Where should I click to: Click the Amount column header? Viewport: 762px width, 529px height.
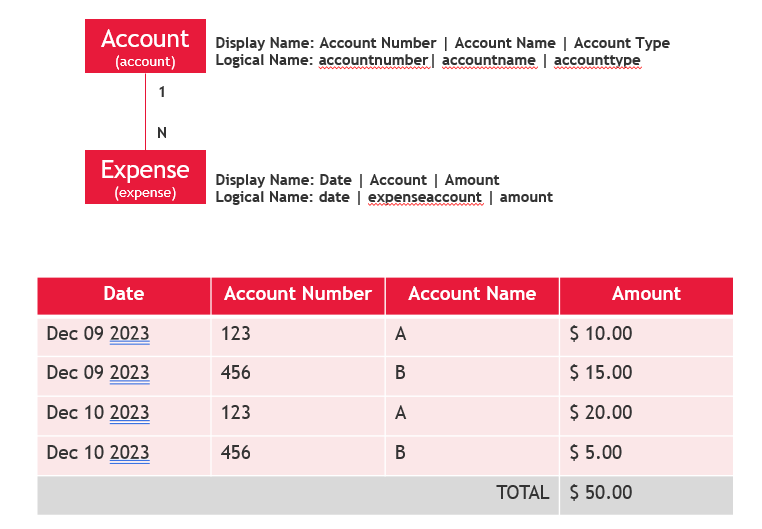point(646,294)
